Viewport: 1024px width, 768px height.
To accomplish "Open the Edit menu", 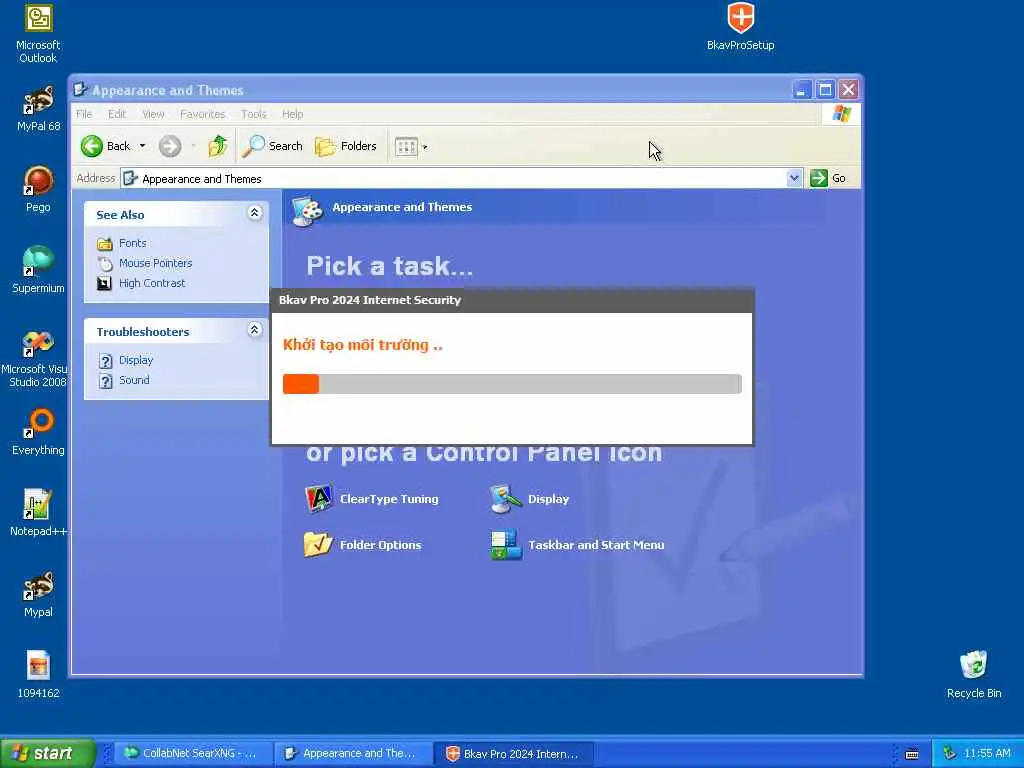I will coord(117,114).
